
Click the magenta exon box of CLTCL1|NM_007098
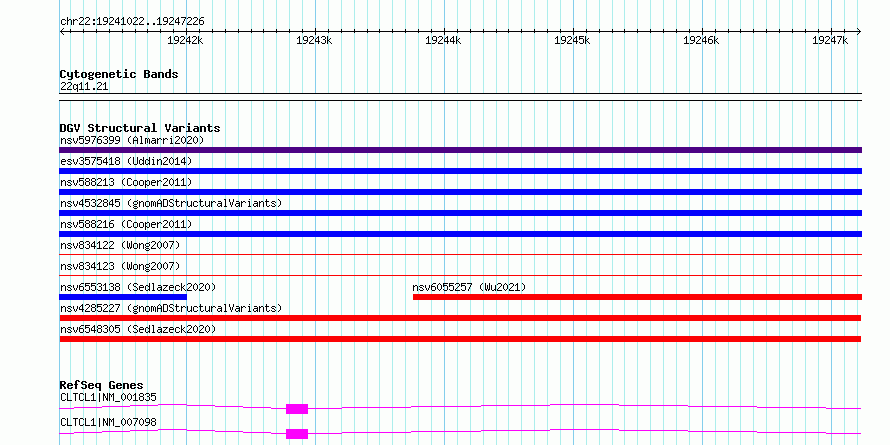click(297, 434)
